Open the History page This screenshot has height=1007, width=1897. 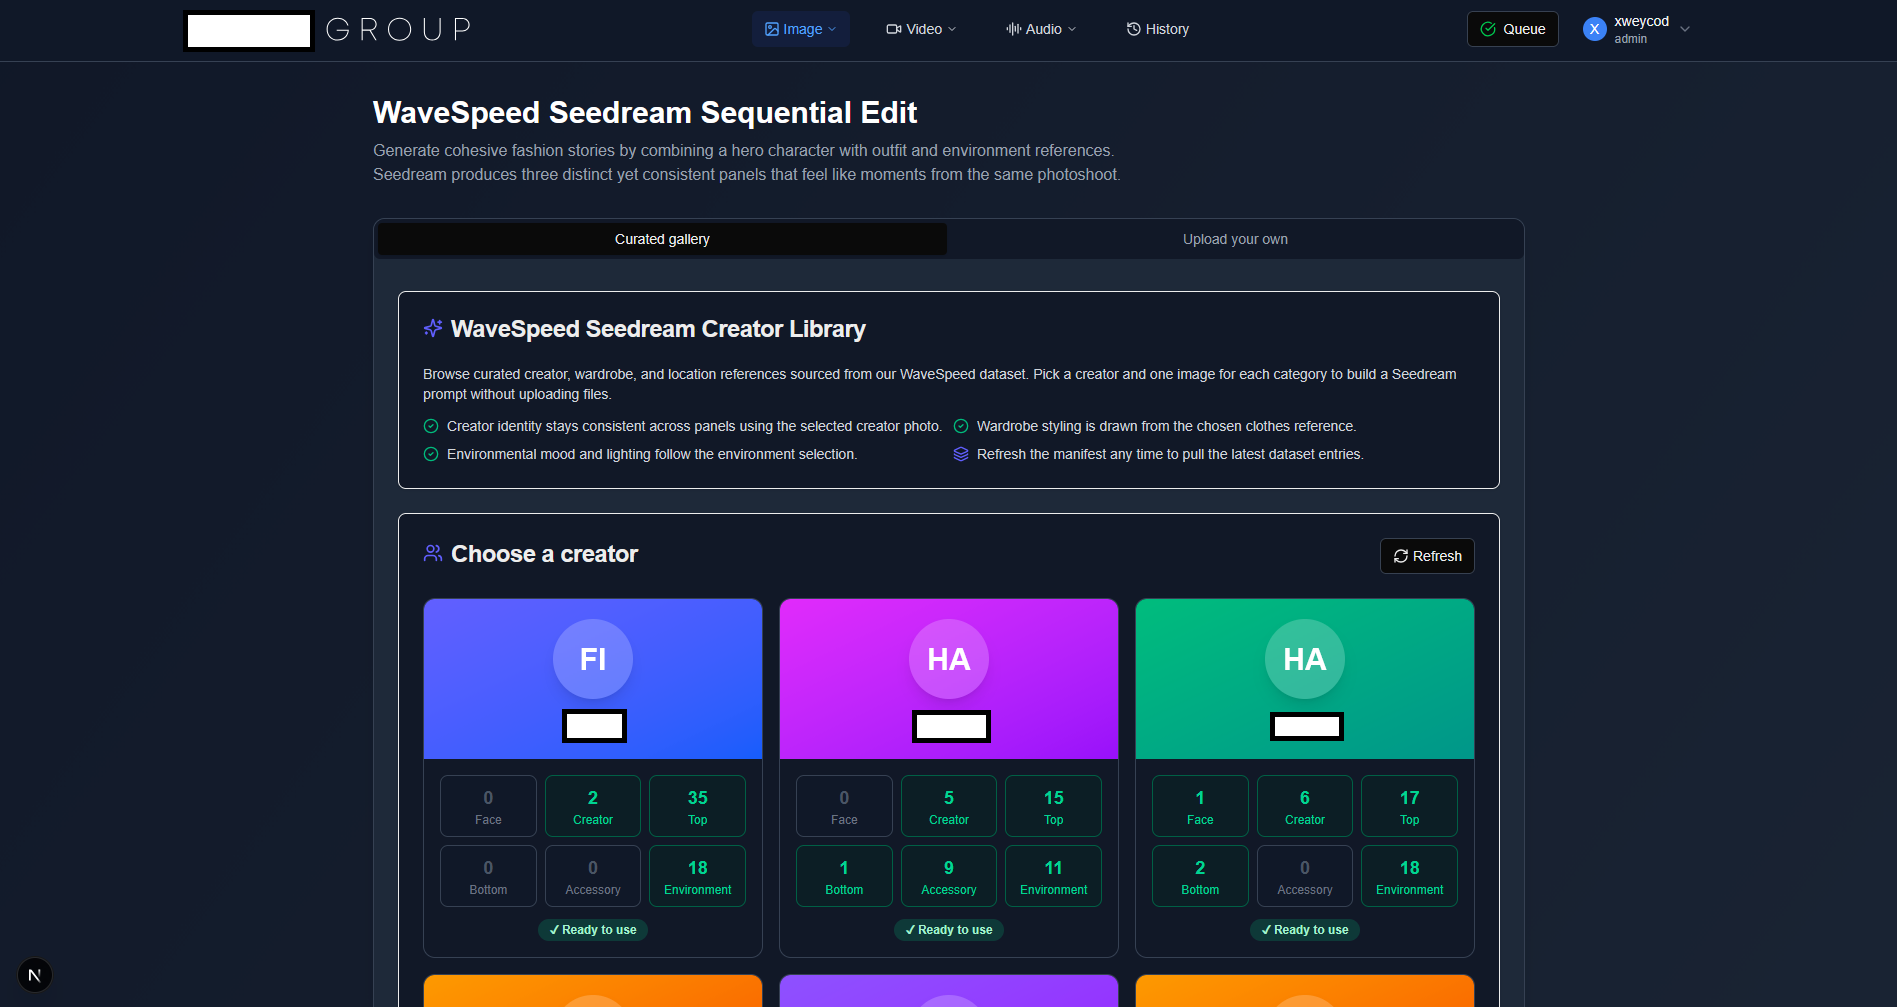pos(1158,29)
